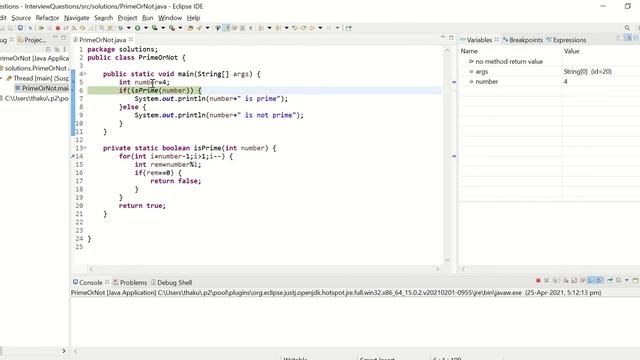Image resolution: width=640 pixels, height=360 pixels.
Task: Open the Display Selected Console dropdown
Action: [x=627, y=280]
